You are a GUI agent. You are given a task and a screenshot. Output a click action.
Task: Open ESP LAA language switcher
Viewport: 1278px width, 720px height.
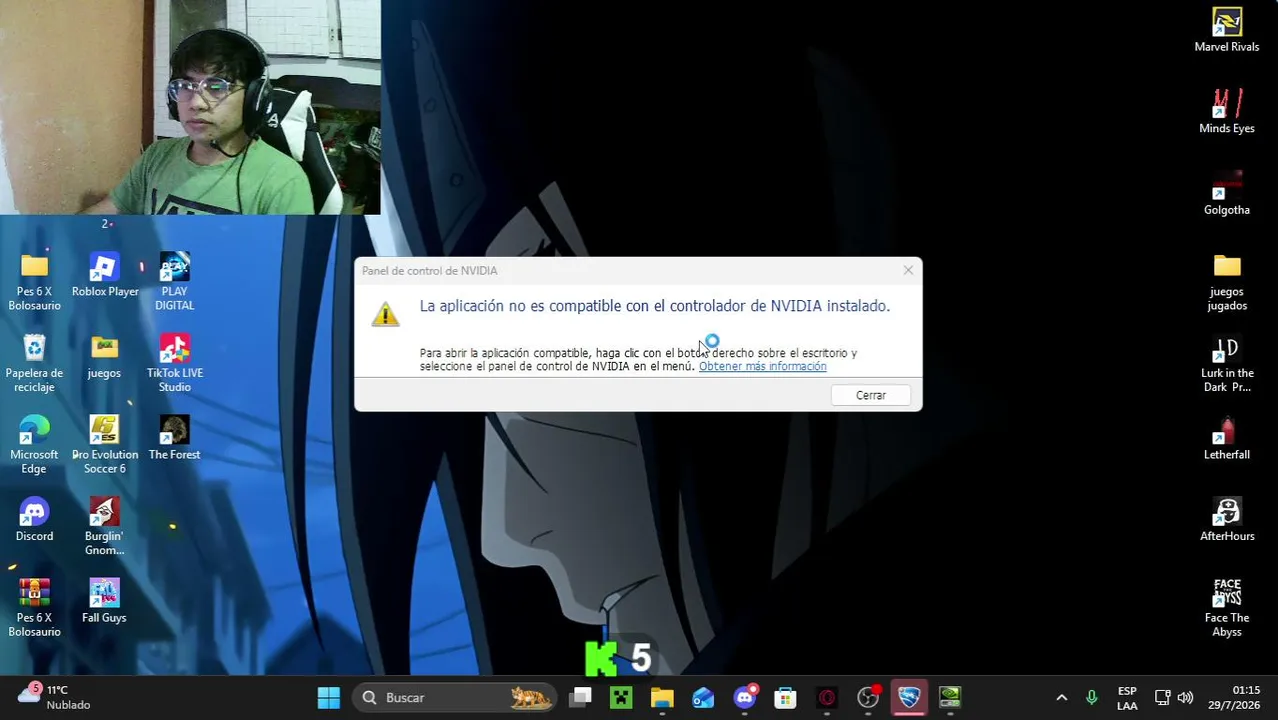tap(1127, 697)
